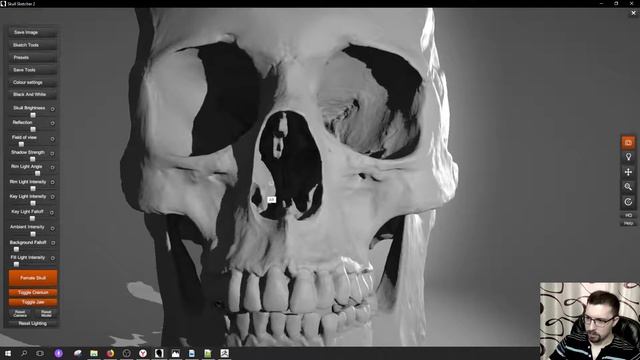Image resolution: width=640 pixels, height=360 pixels.
Task: Click the circle button beside Rim Light Angle
Action: click(52, 167)
